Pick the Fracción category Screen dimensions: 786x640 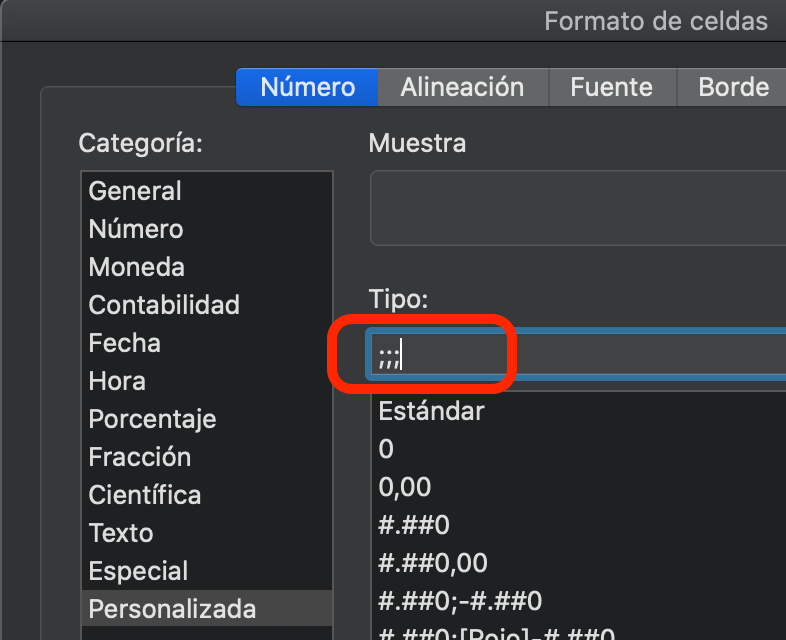pos(207,458)
